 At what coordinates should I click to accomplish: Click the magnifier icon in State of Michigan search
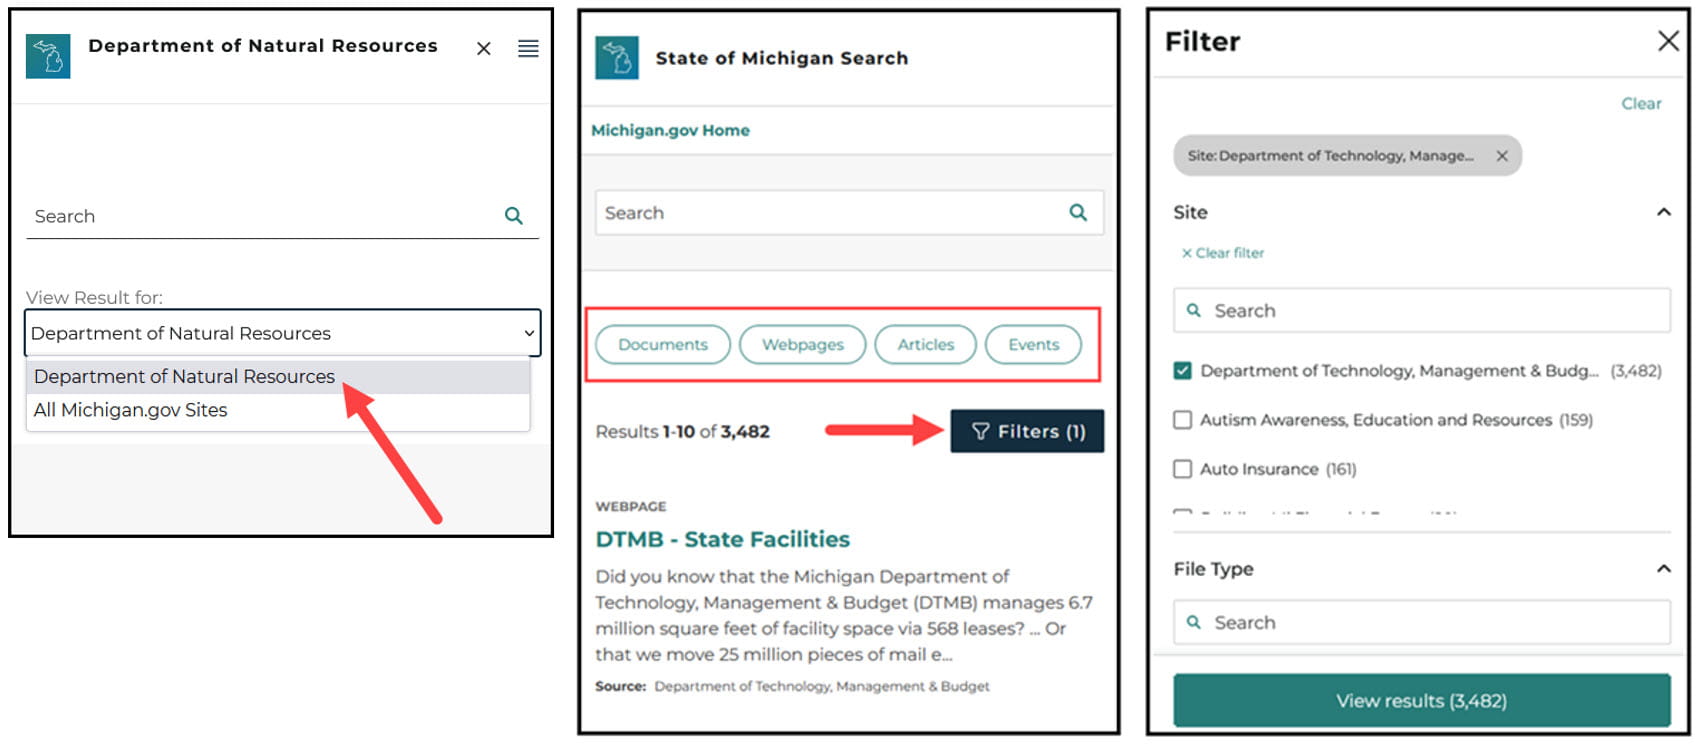1078,213
